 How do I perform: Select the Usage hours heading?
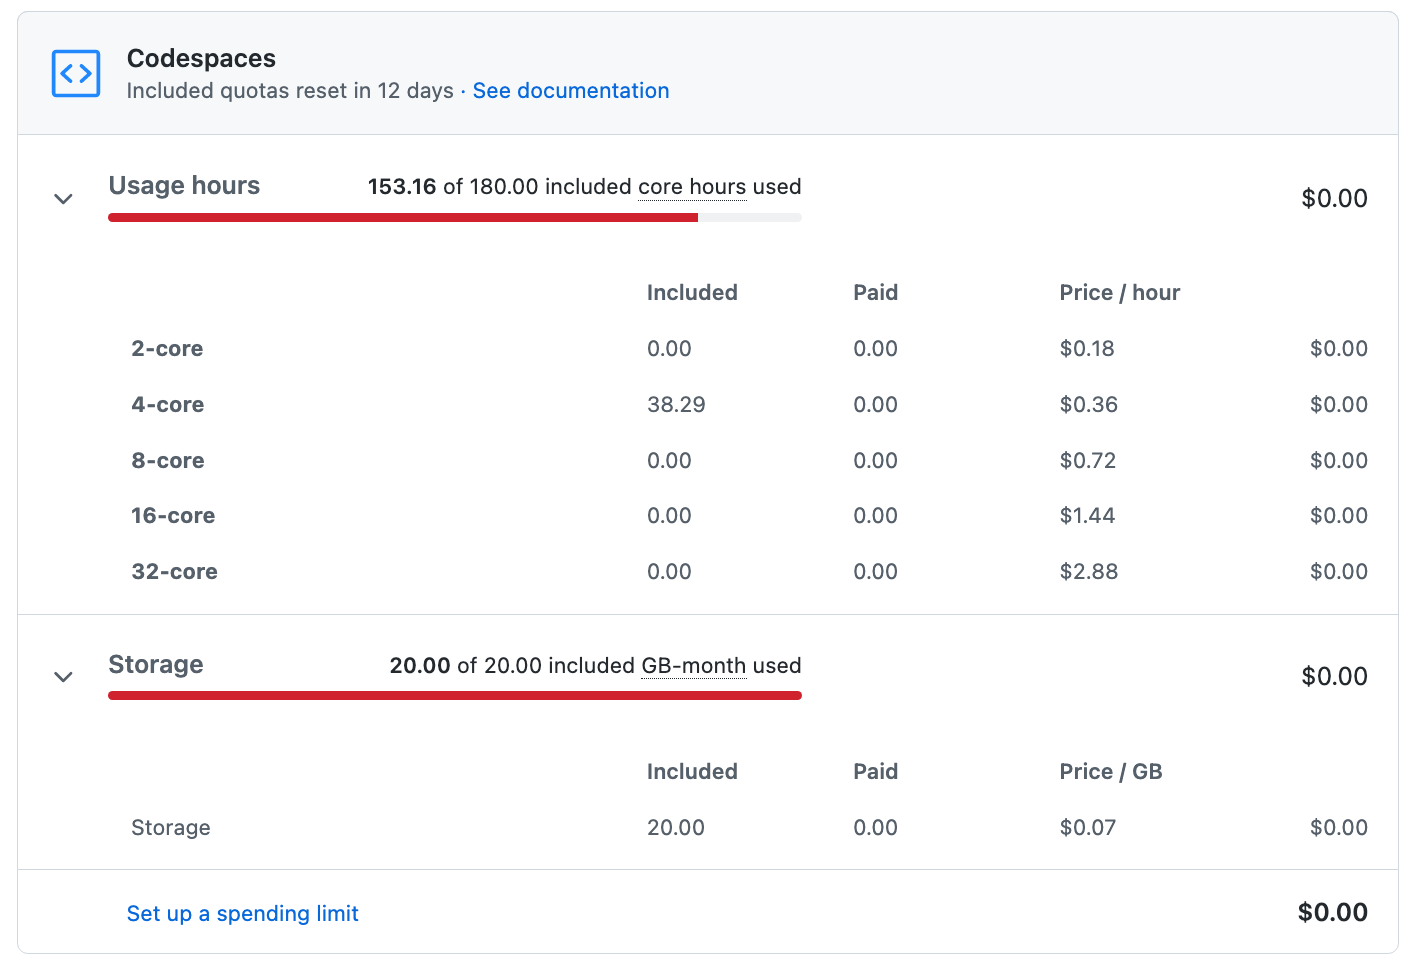tap(184, 186)
